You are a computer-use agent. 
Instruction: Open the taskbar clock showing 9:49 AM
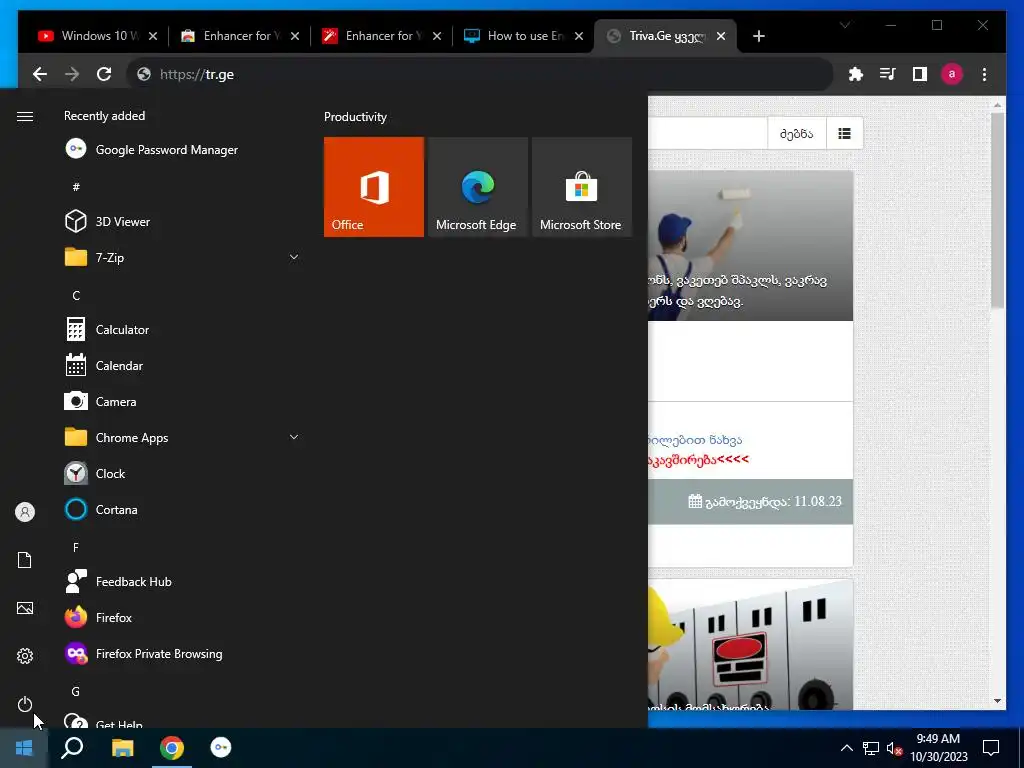[x=938, y=748]
